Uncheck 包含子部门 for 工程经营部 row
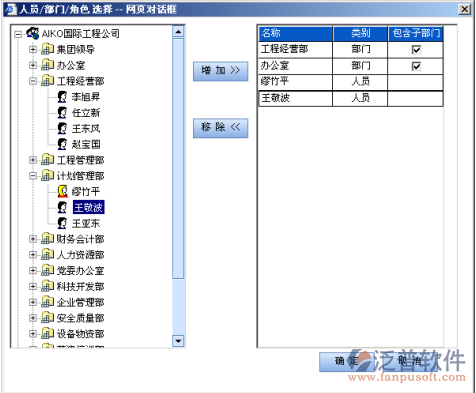Screen dimensions: 476x393 (416, 50)
